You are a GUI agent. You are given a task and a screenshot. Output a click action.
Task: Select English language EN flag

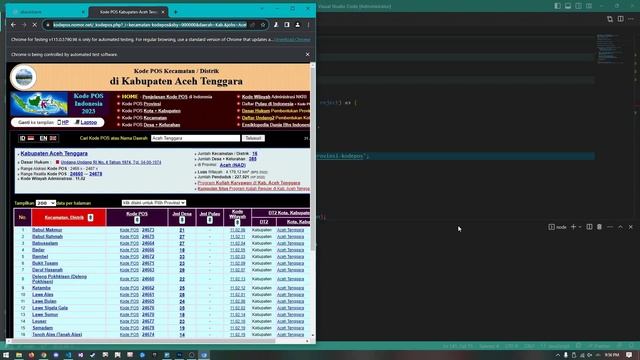coord(48,138)
